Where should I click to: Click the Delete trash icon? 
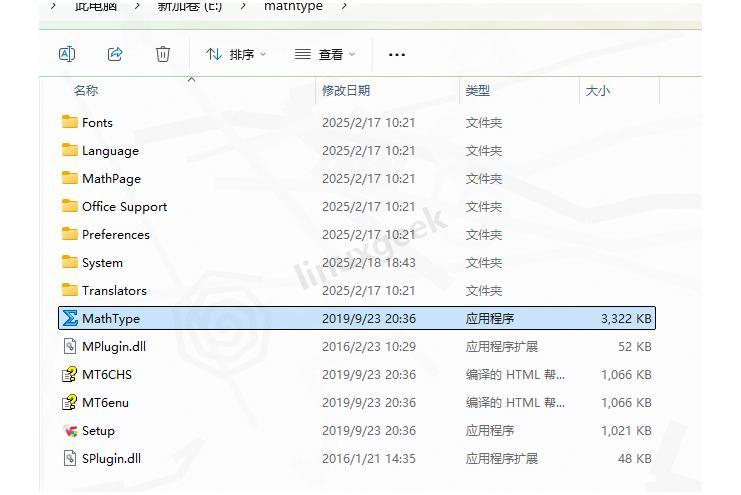[163, 54]
